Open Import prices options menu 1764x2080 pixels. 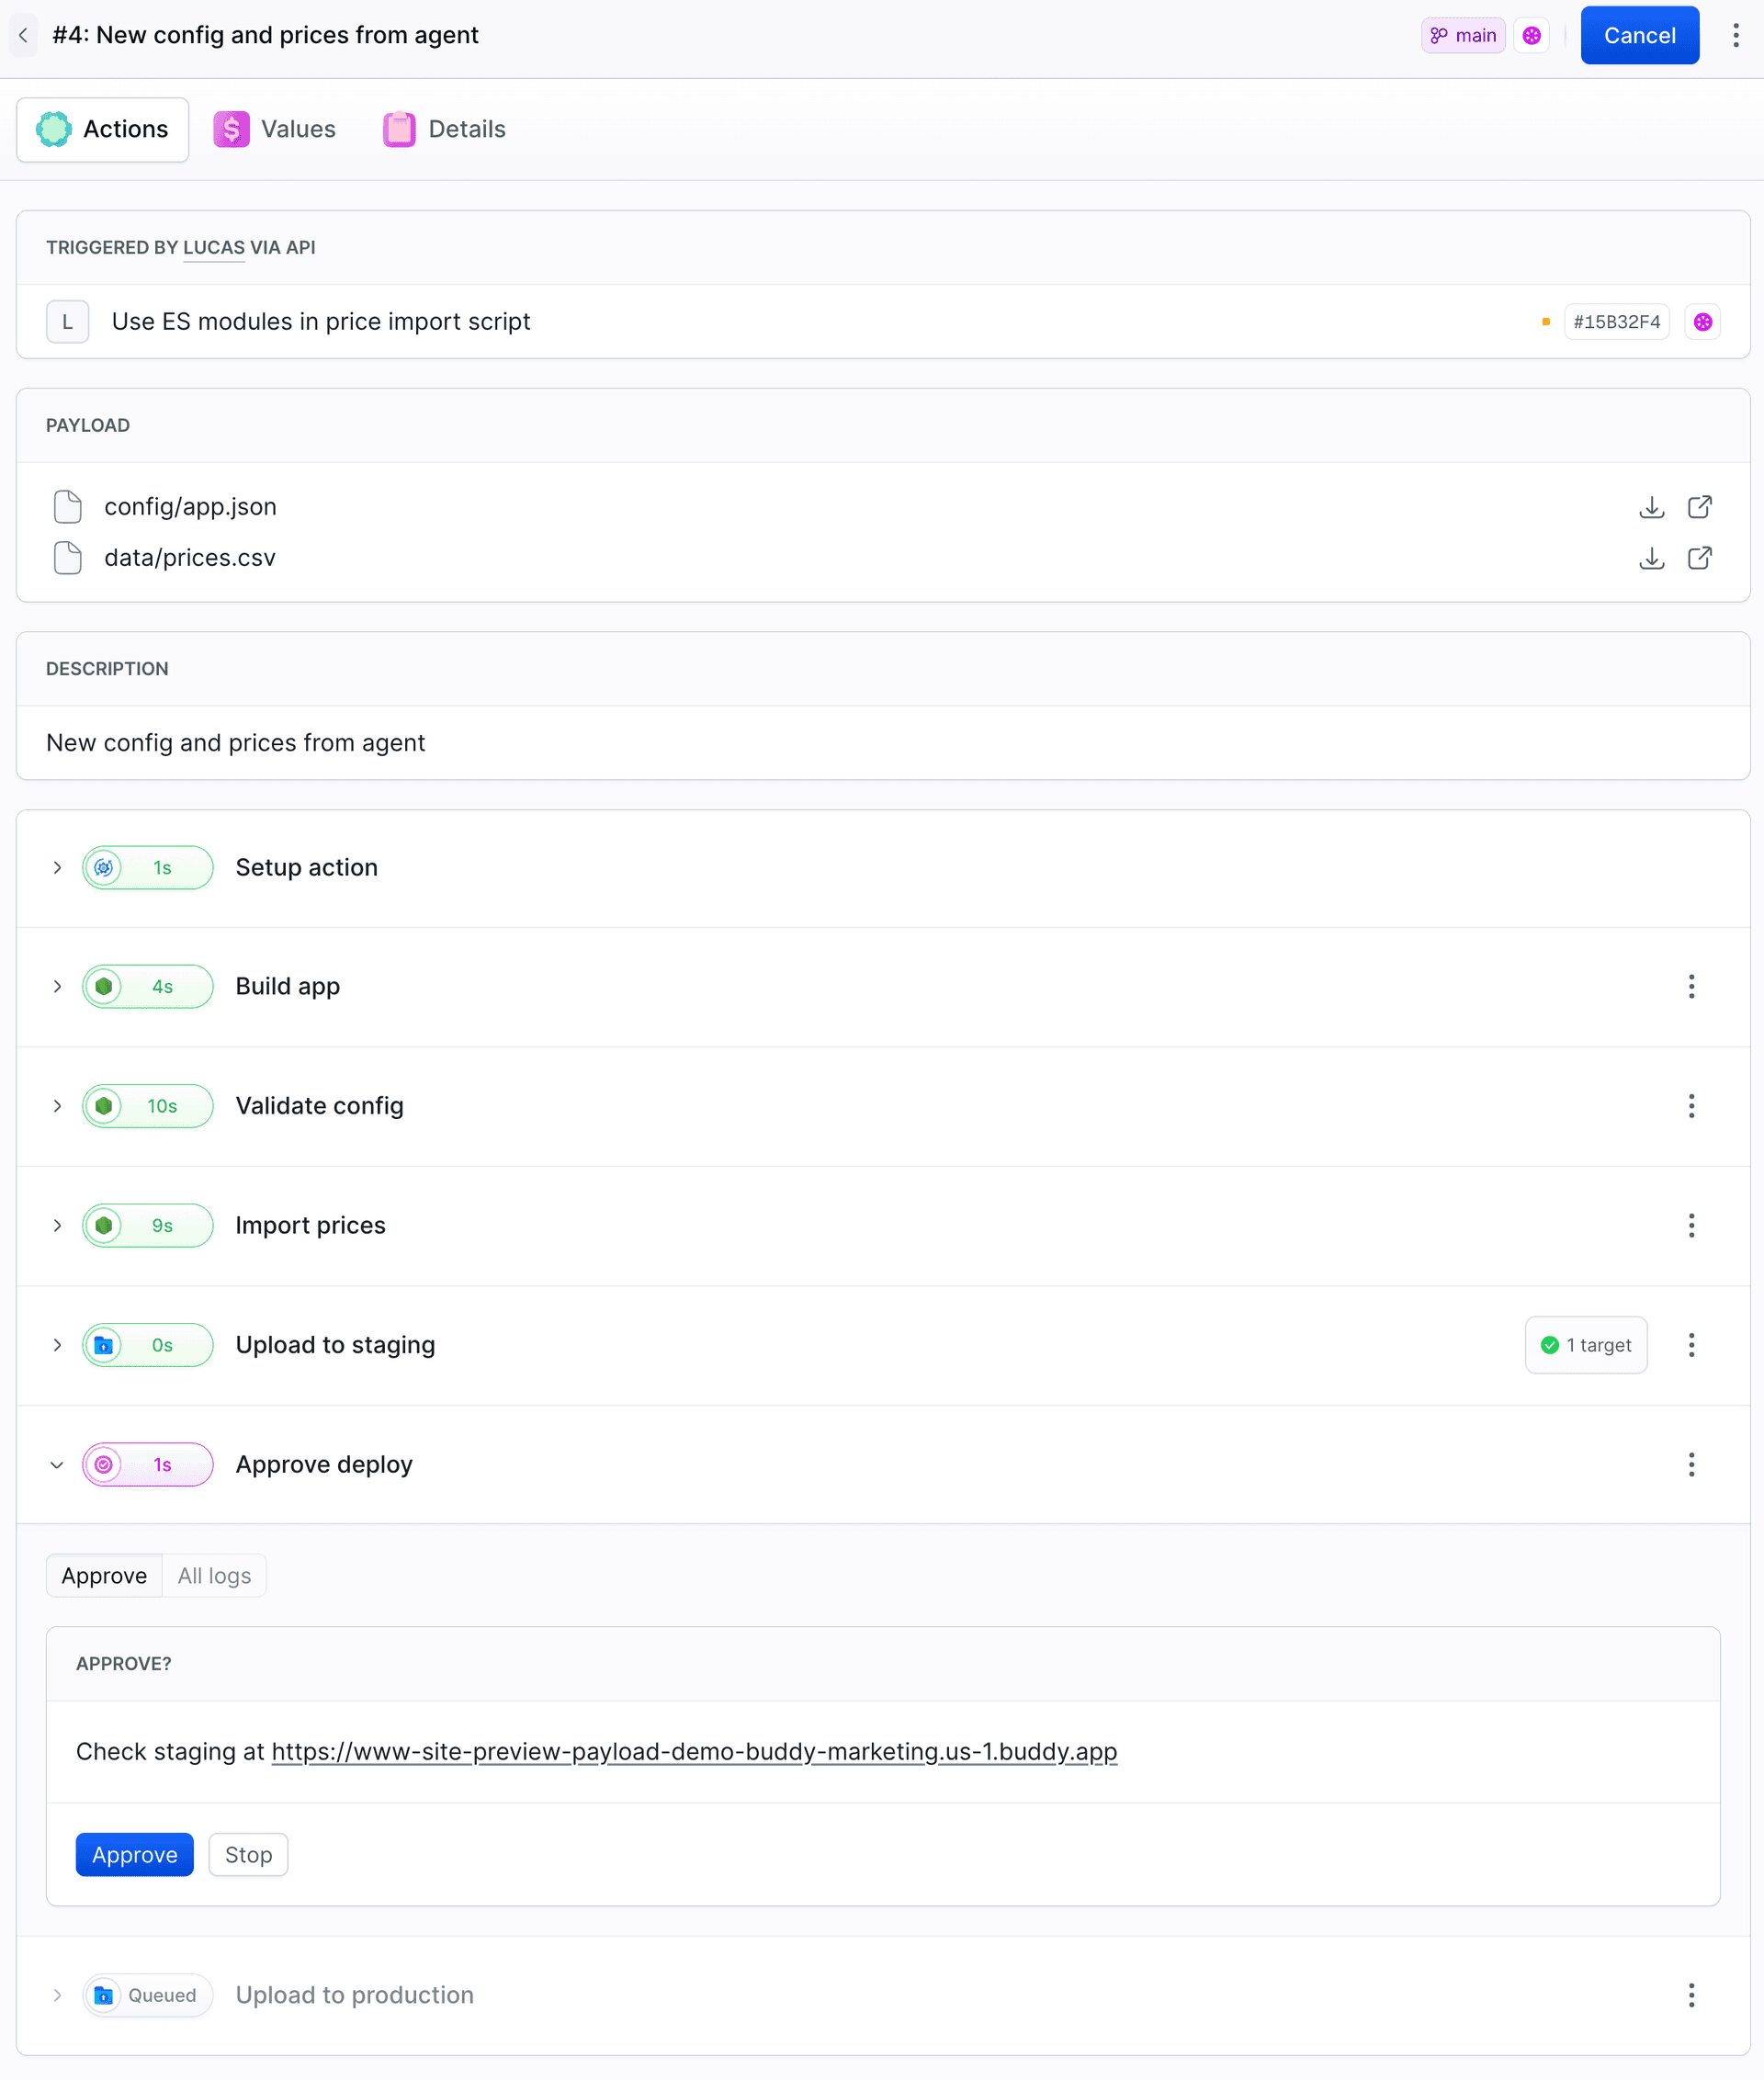pos(1691,1225)
